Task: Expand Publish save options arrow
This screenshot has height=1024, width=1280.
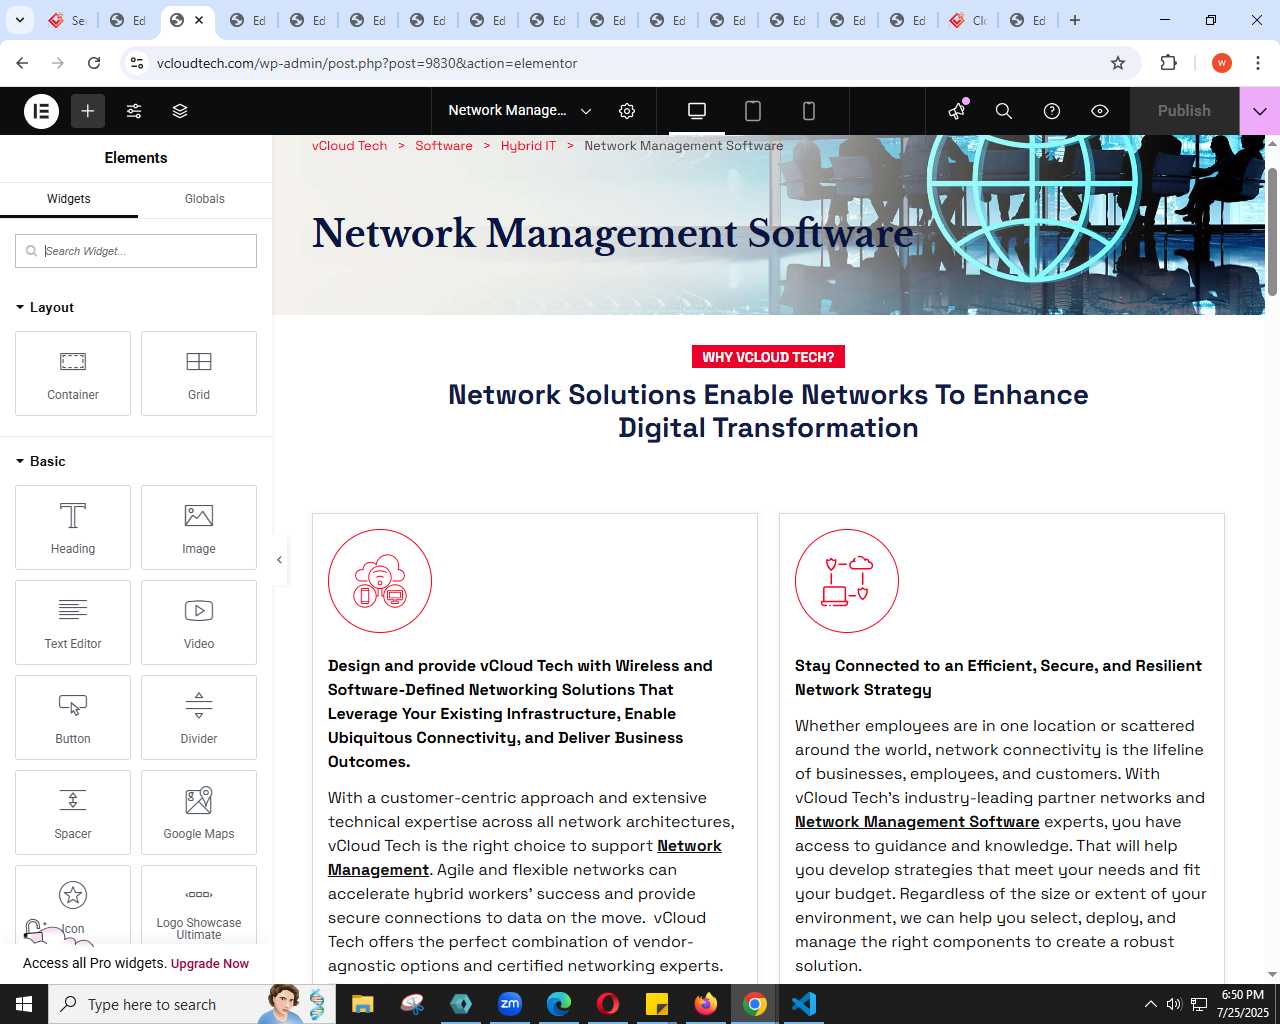Action: tap(1259, 111)
